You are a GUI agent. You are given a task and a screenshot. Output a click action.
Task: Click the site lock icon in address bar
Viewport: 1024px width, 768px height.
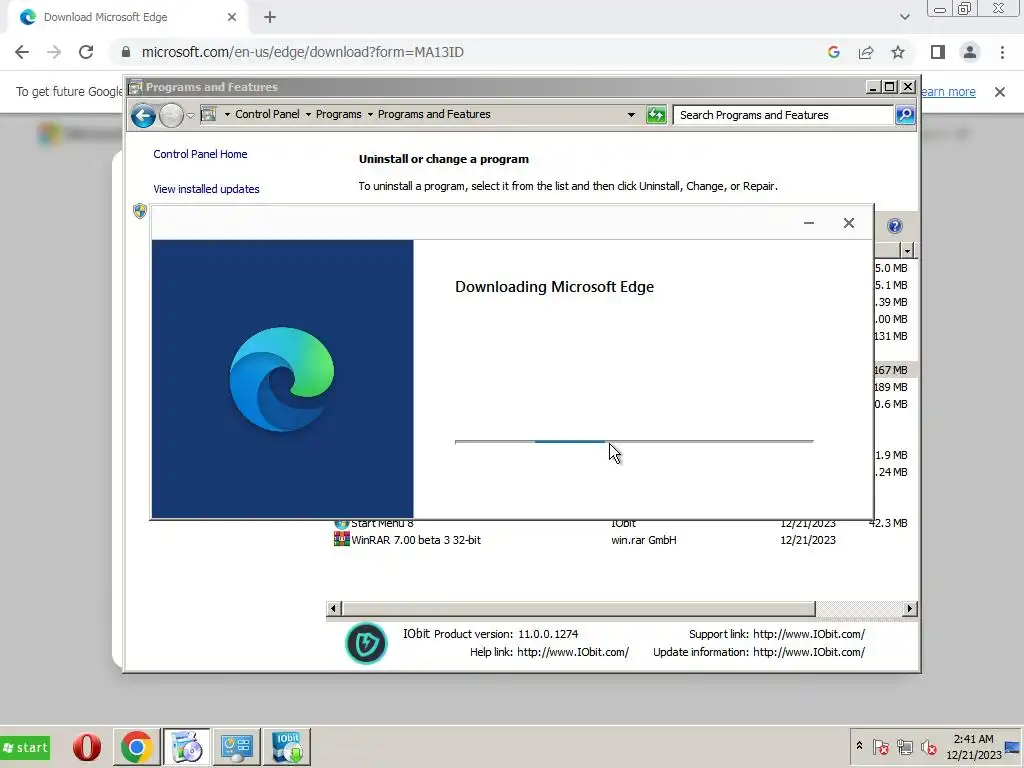click(x=126, y=52)
